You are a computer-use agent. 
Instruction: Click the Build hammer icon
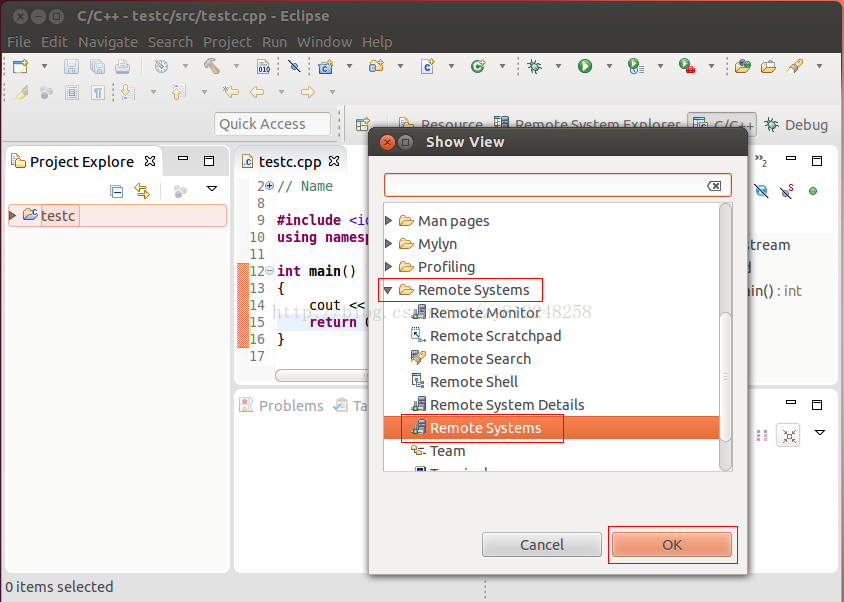211,66
